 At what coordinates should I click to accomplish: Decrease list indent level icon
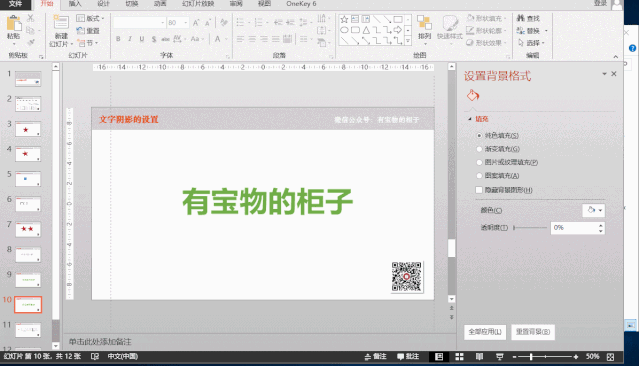point(278,22)
